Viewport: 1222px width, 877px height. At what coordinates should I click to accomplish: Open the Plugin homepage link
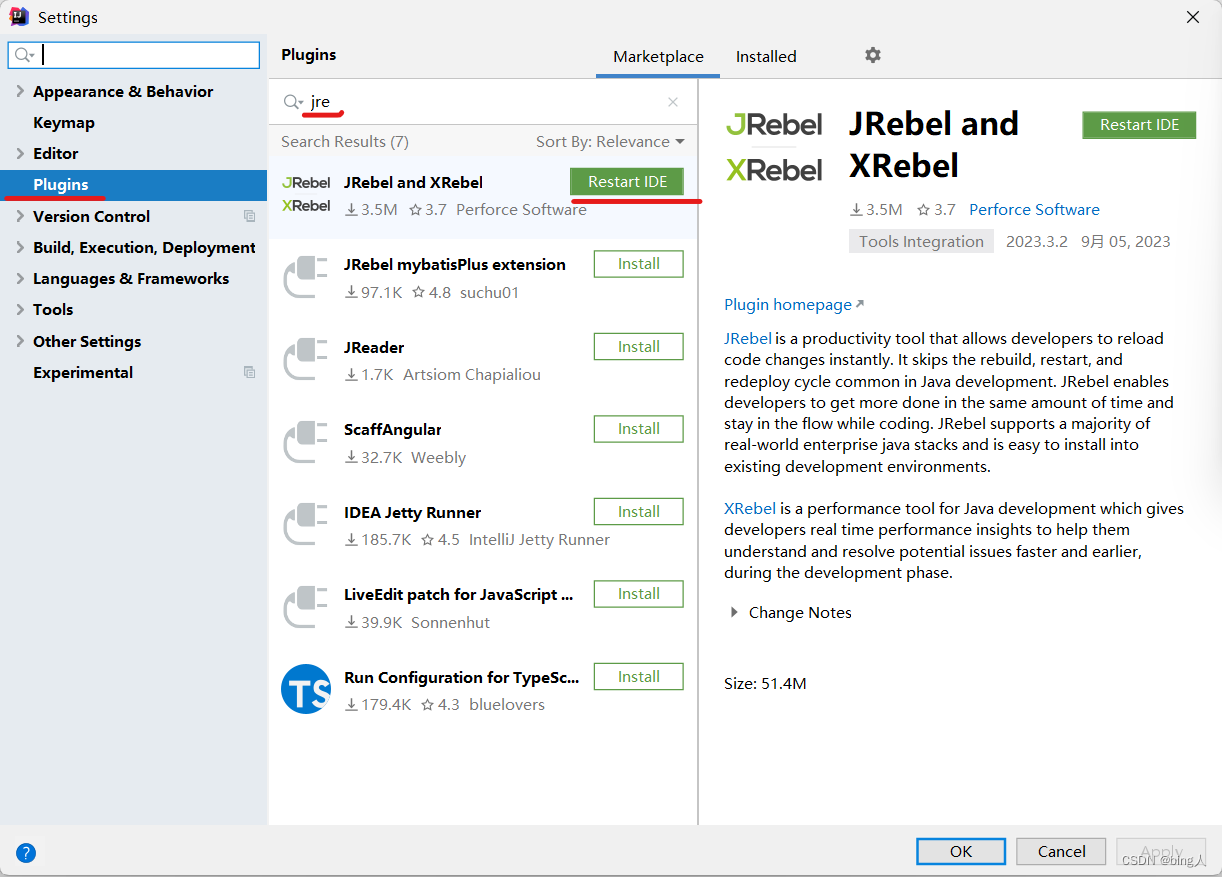coord(794,305)
